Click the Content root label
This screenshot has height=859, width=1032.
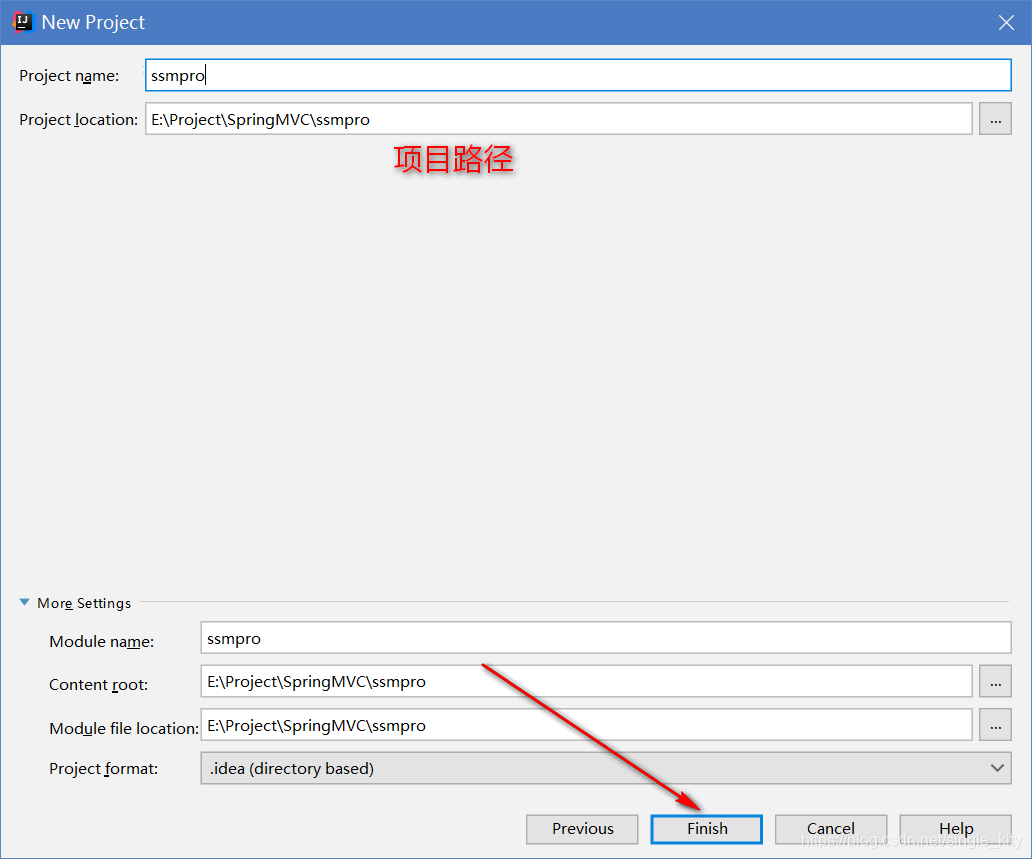(99, 685)
